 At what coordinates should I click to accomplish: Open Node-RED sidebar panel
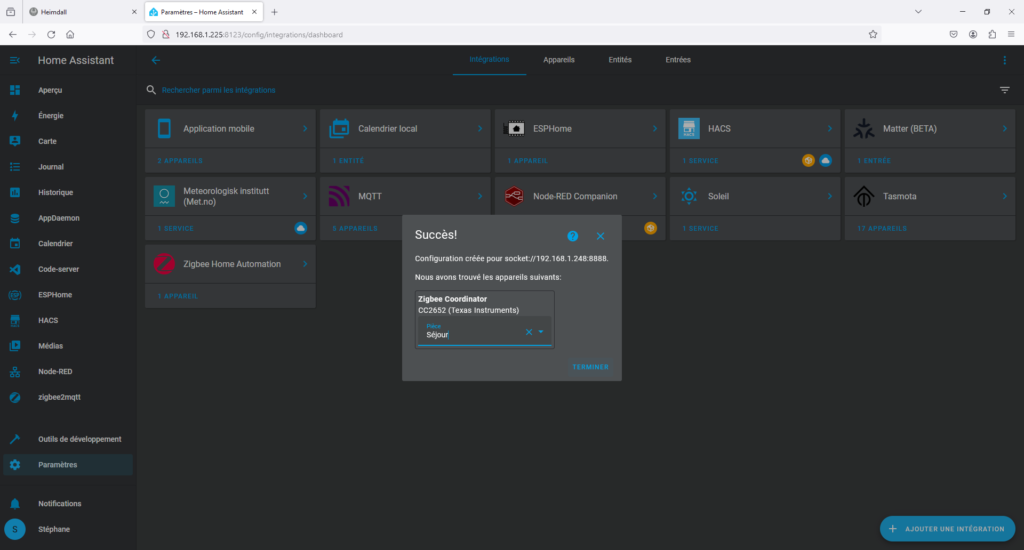pos(68,371)
